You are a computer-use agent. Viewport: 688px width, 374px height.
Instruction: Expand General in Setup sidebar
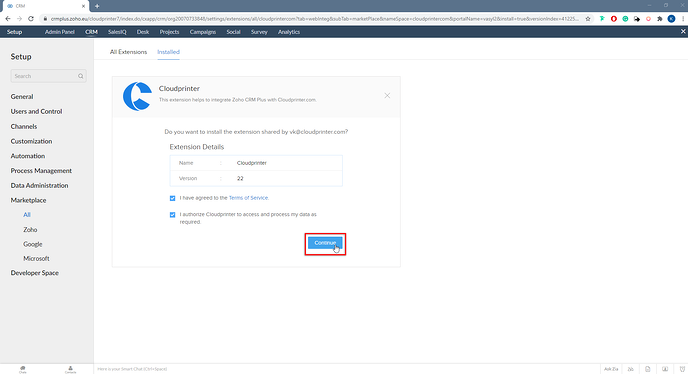(x=22, y=97)
